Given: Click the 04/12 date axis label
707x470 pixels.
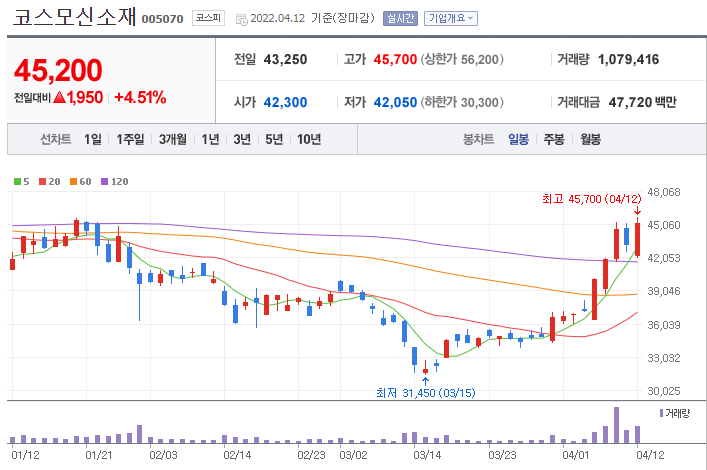Looking at the screenshot, I should point(650,455).
